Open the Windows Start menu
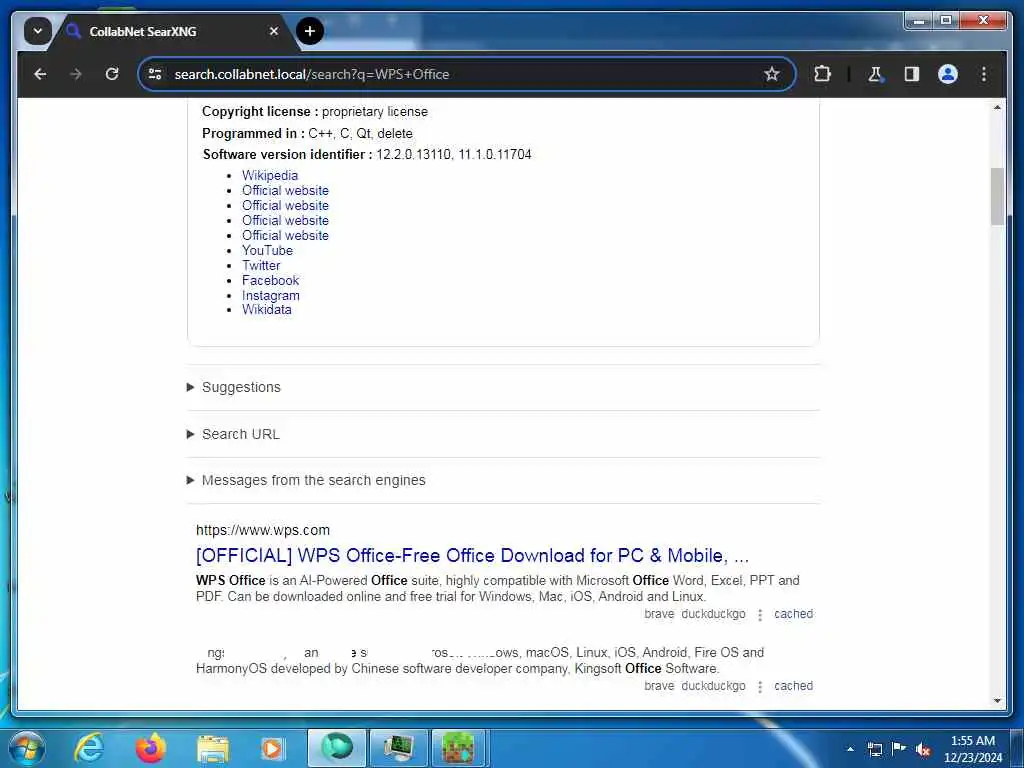This screenshot has height=768, width=1024. [x=26, y=748]
